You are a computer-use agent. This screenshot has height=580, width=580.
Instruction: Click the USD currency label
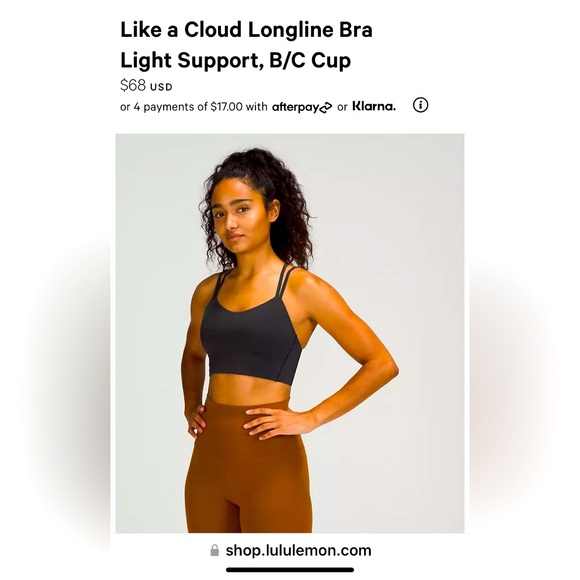coord(161,87)
